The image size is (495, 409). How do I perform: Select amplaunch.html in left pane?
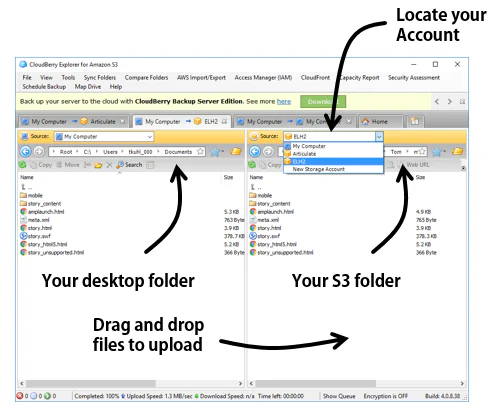click(42, 212)
